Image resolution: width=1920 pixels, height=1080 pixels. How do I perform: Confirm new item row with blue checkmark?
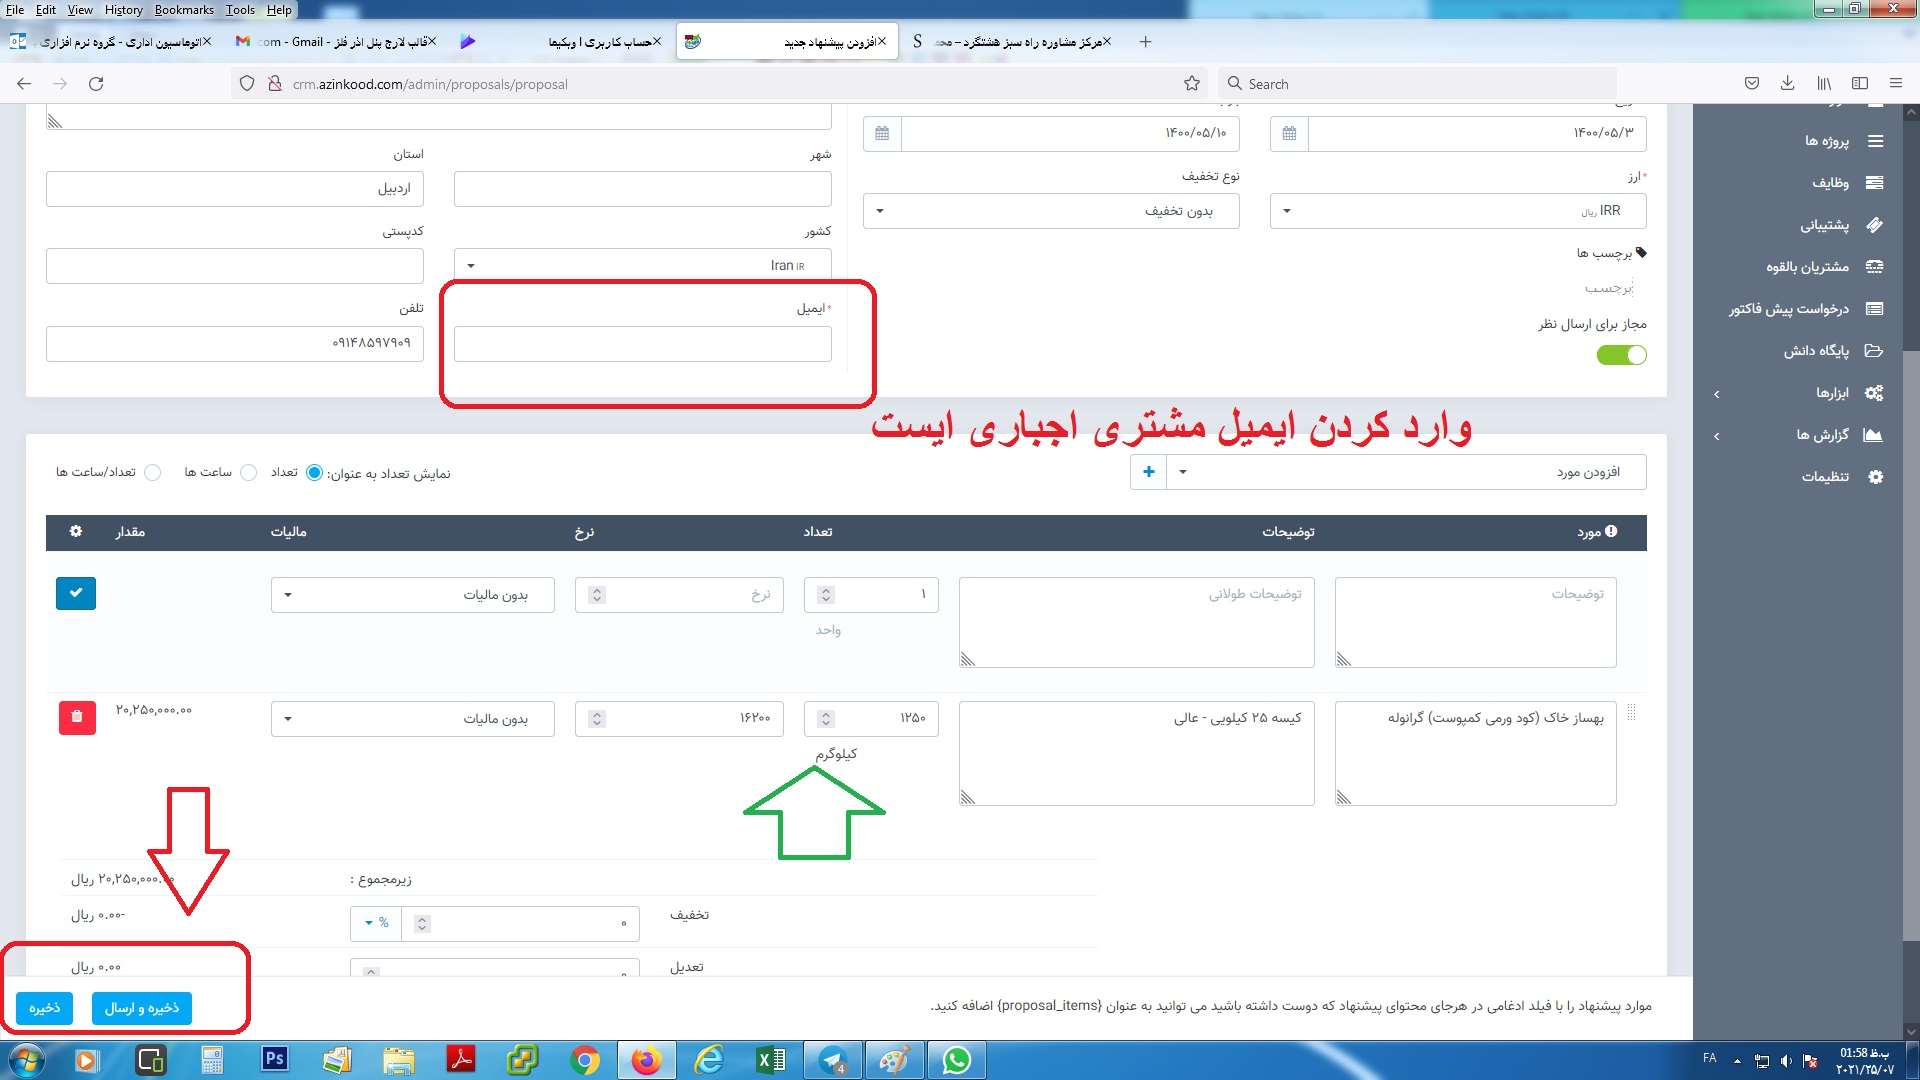pos(76,593)
